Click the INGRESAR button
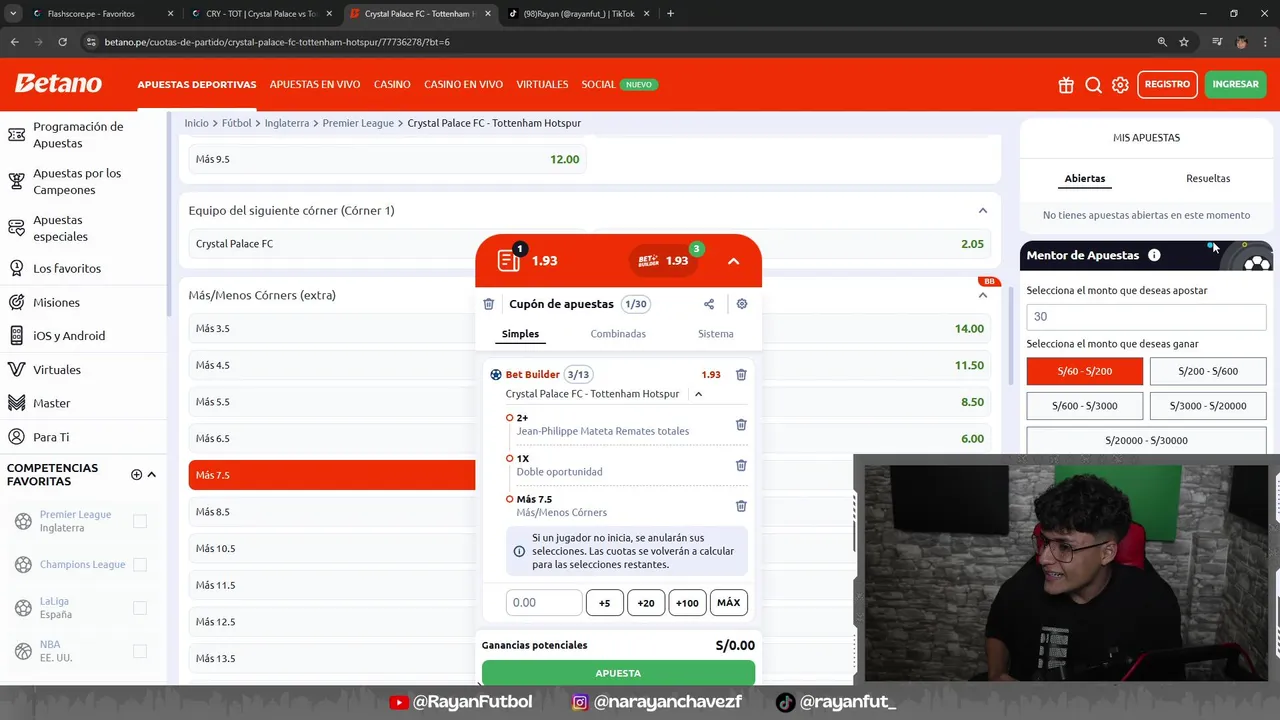This screenshot has width=1280, height=720. pos(1236,85)
